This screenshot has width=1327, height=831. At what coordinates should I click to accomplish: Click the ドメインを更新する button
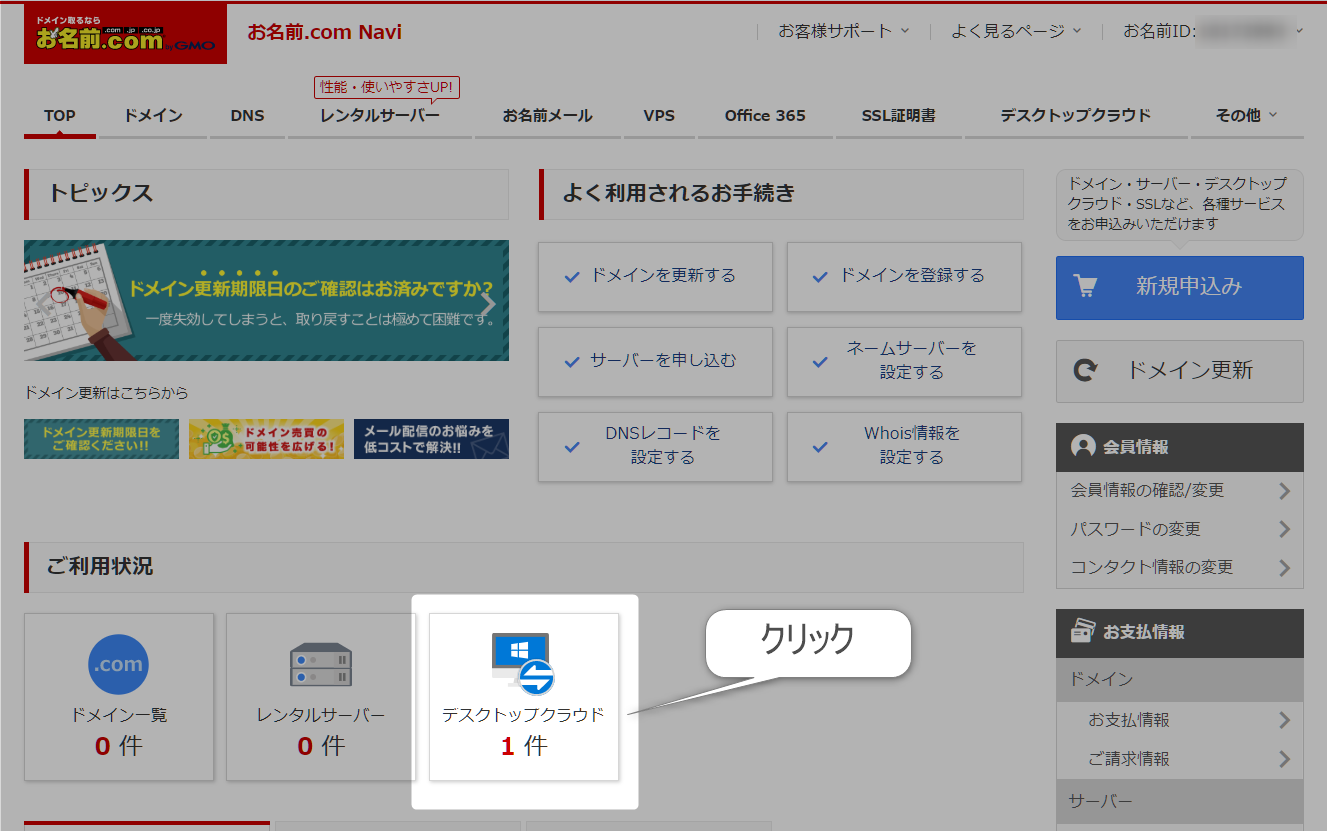point(655,277)
